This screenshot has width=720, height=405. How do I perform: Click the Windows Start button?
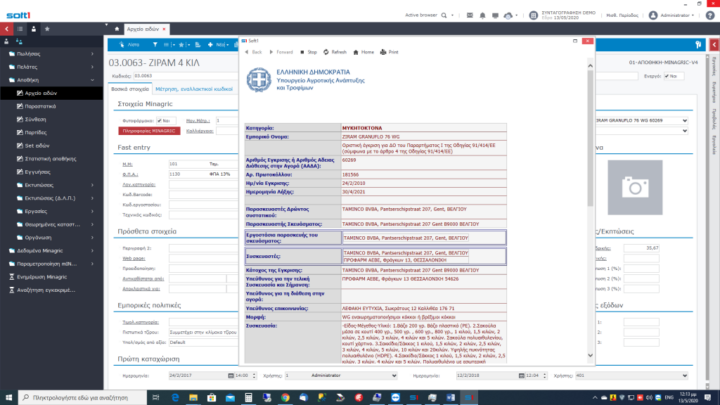tap(9, 398)
